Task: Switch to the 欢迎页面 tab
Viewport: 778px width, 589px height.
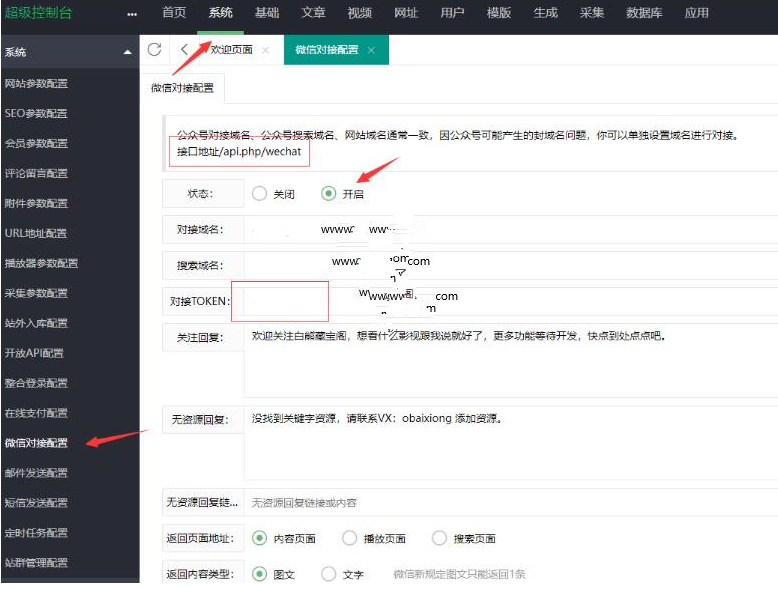Action: [x=231, y=50]
